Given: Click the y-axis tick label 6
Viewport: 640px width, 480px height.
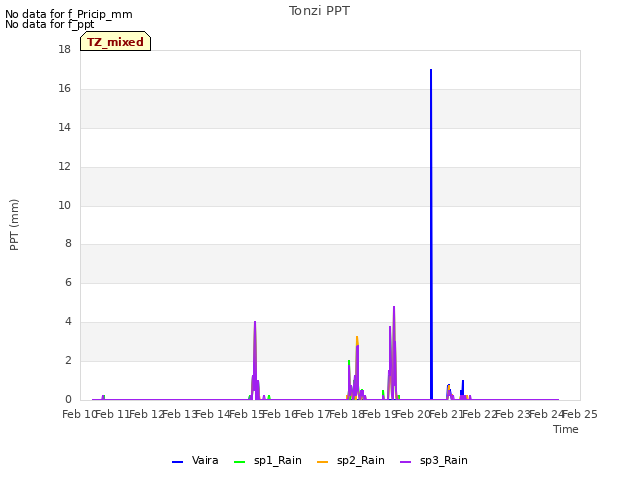Looking at the screenshot, I should [68, 282].
